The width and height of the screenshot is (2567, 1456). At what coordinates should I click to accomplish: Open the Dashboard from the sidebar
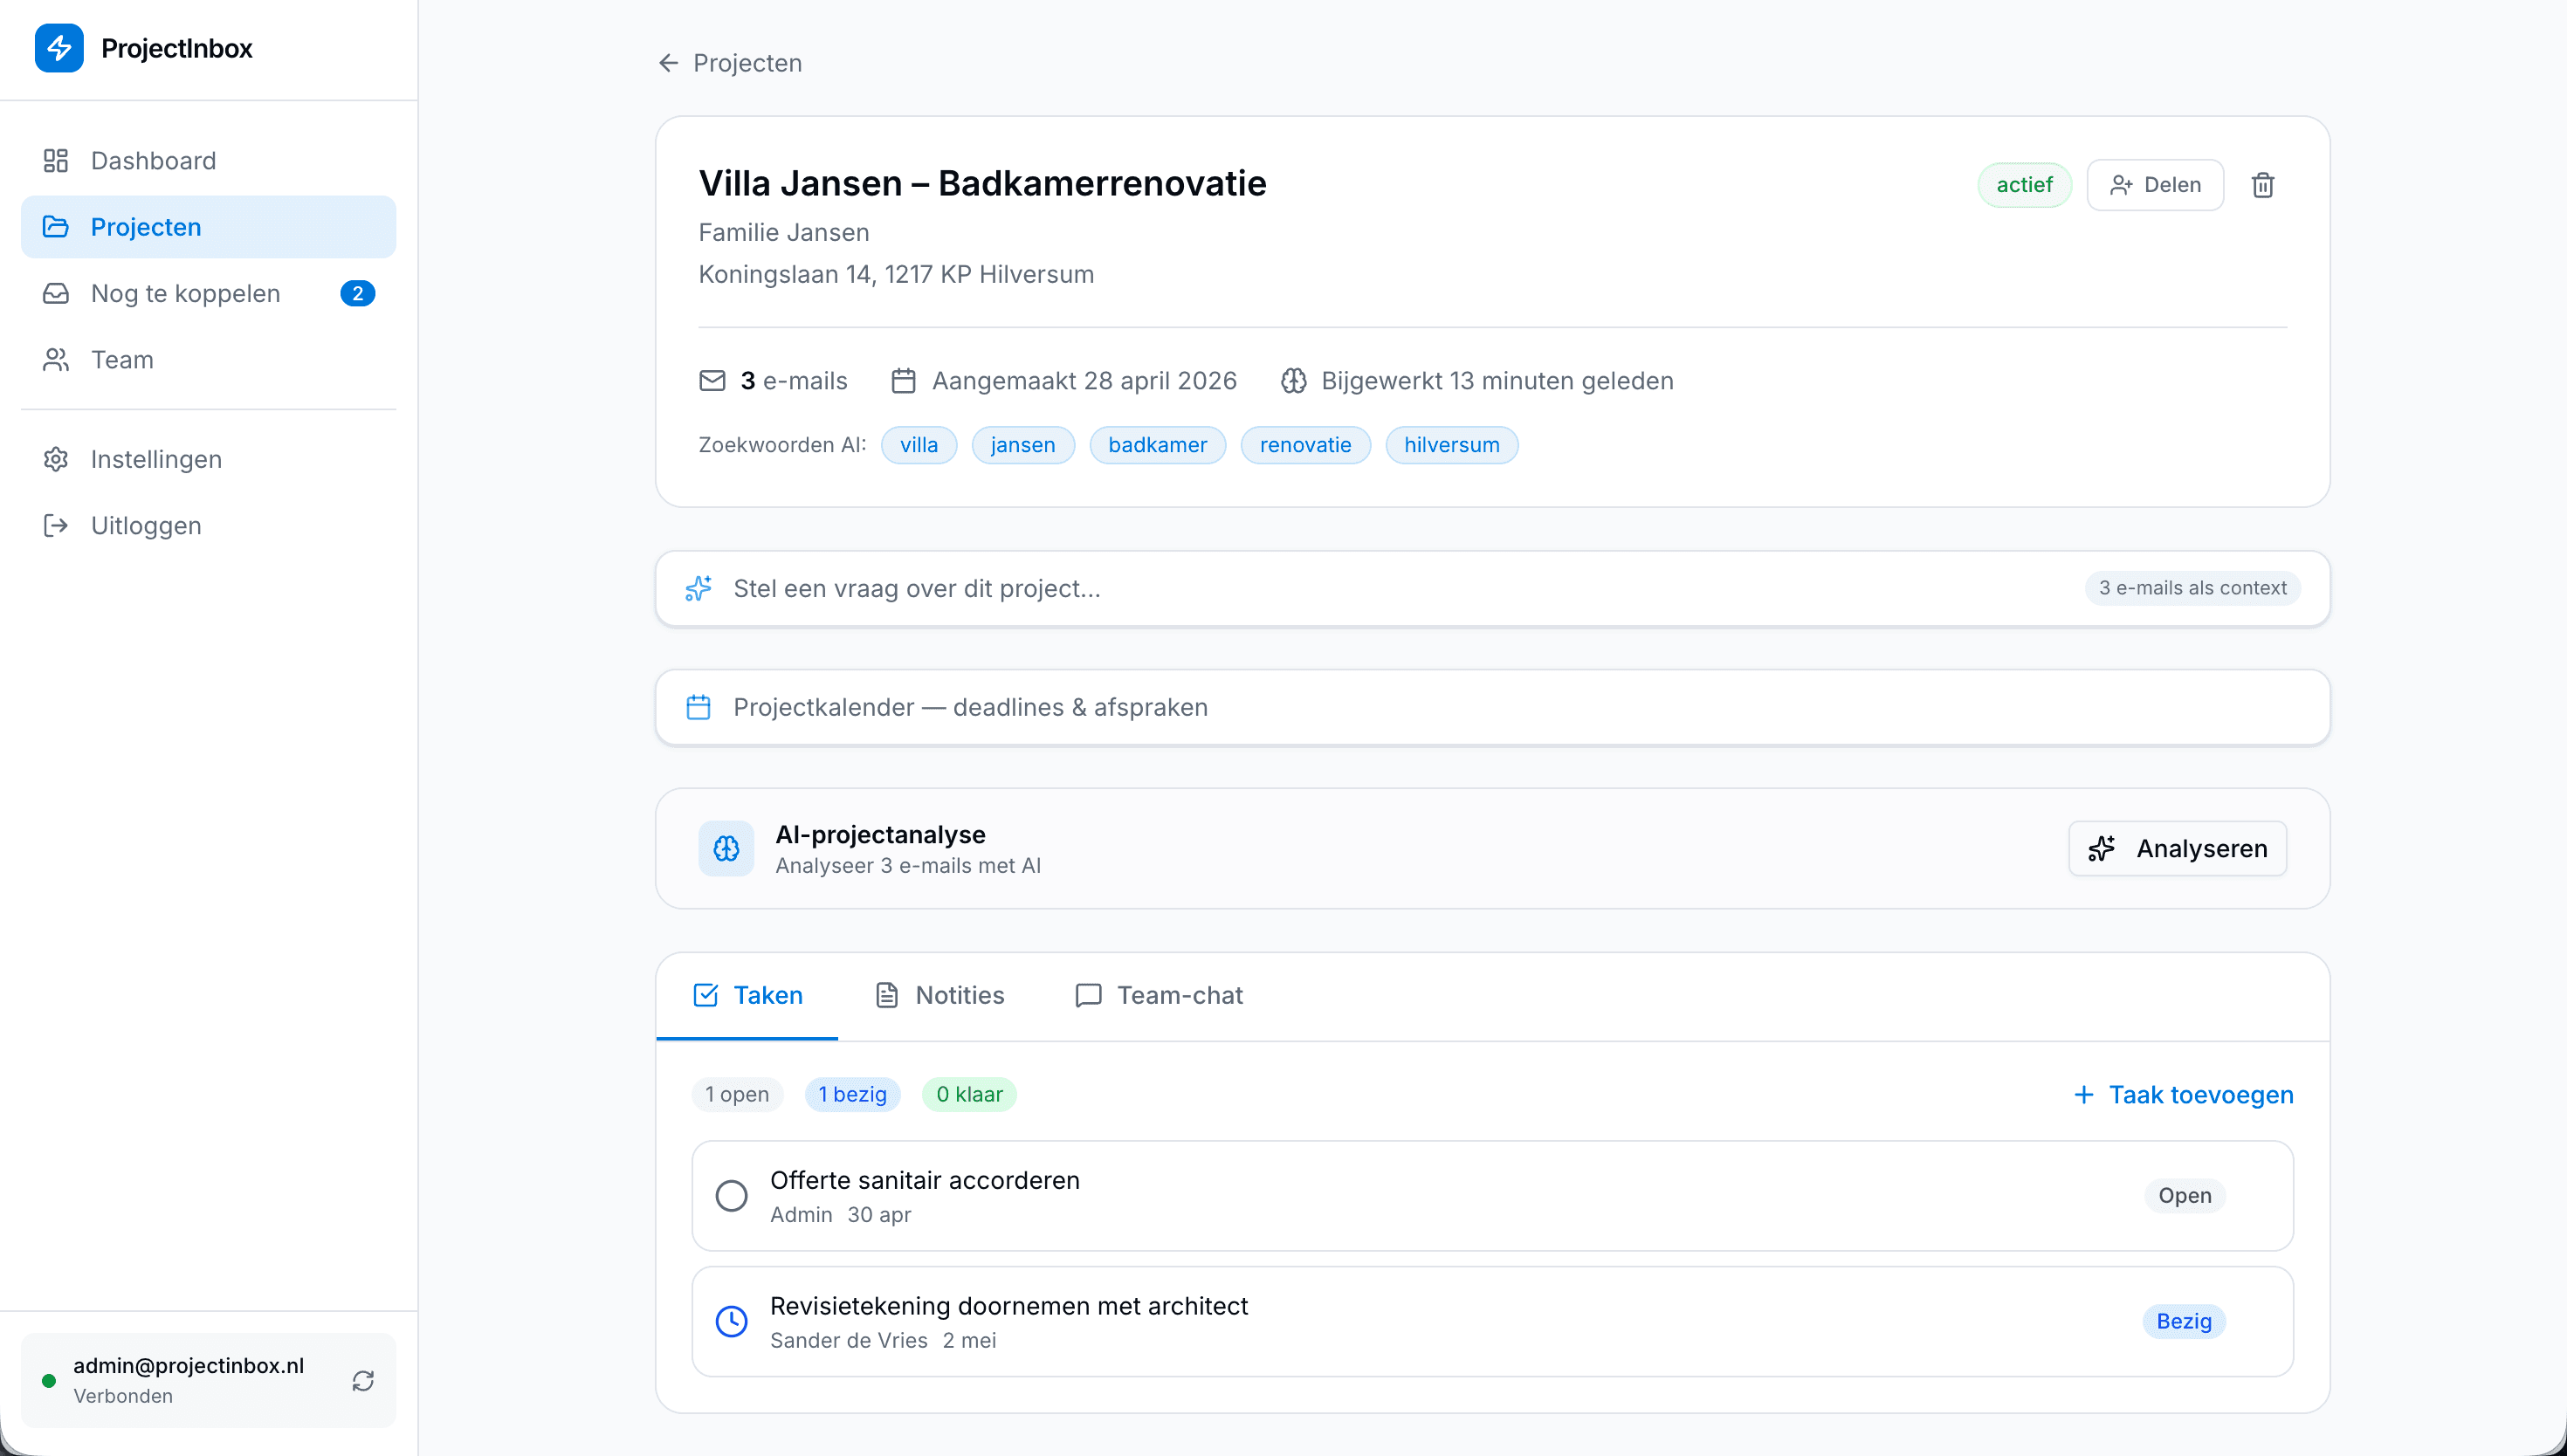pyautogui.click(x=154, y=160)
